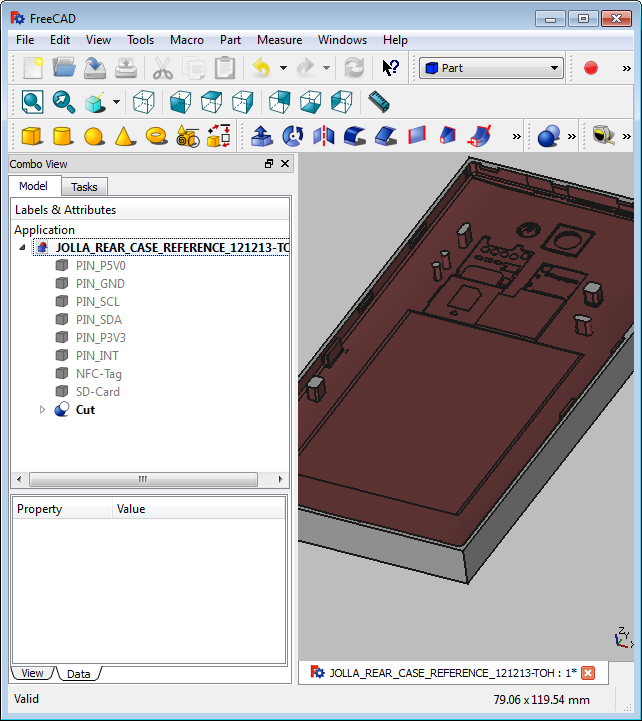The image size is (642, 721).
Task: Create a ruled surface
Action: pyautogui.click(x=417, y=136)
